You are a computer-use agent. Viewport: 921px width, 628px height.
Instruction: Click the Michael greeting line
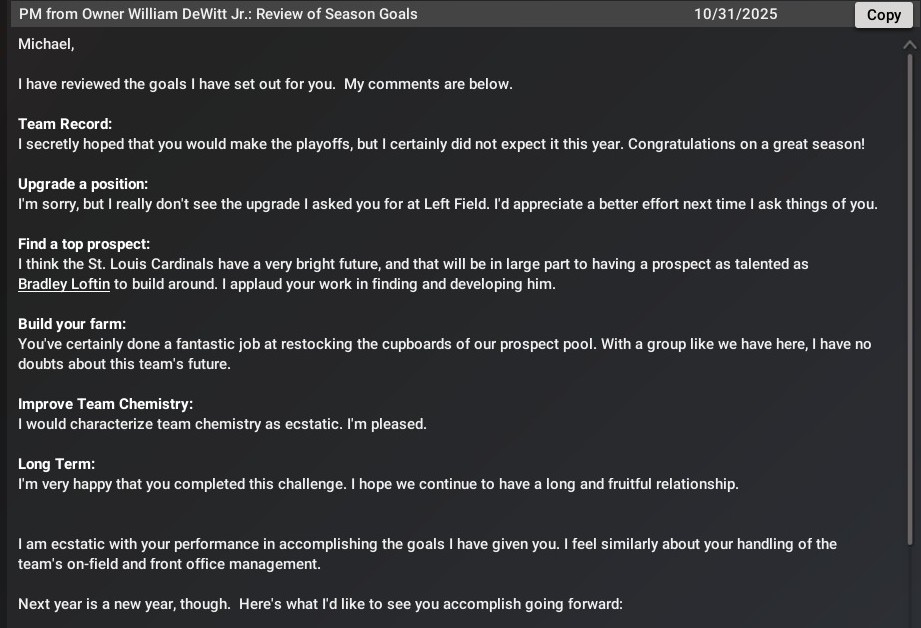pos(46,44)
